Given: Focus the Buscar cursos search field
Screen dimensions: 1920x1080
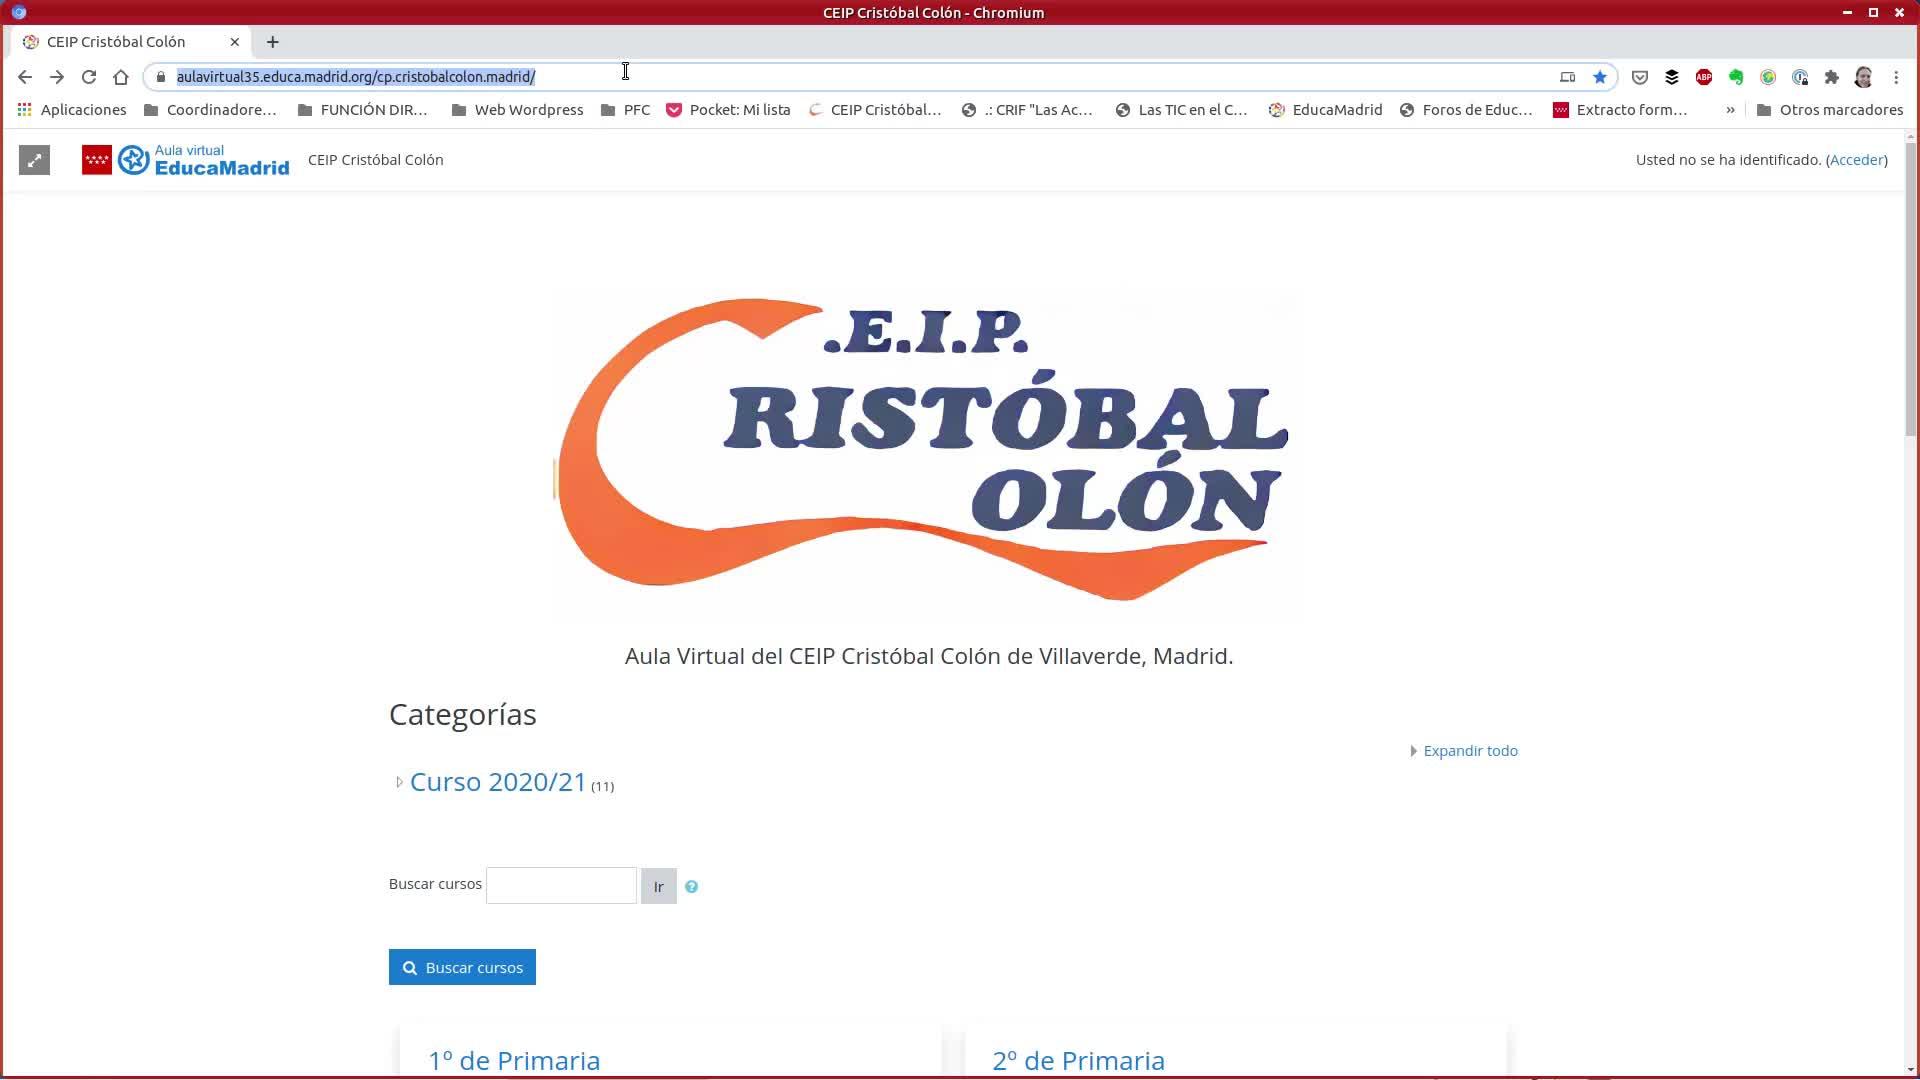Looking at the screenshot, I should pyautogui.click(x=561, y=886).
